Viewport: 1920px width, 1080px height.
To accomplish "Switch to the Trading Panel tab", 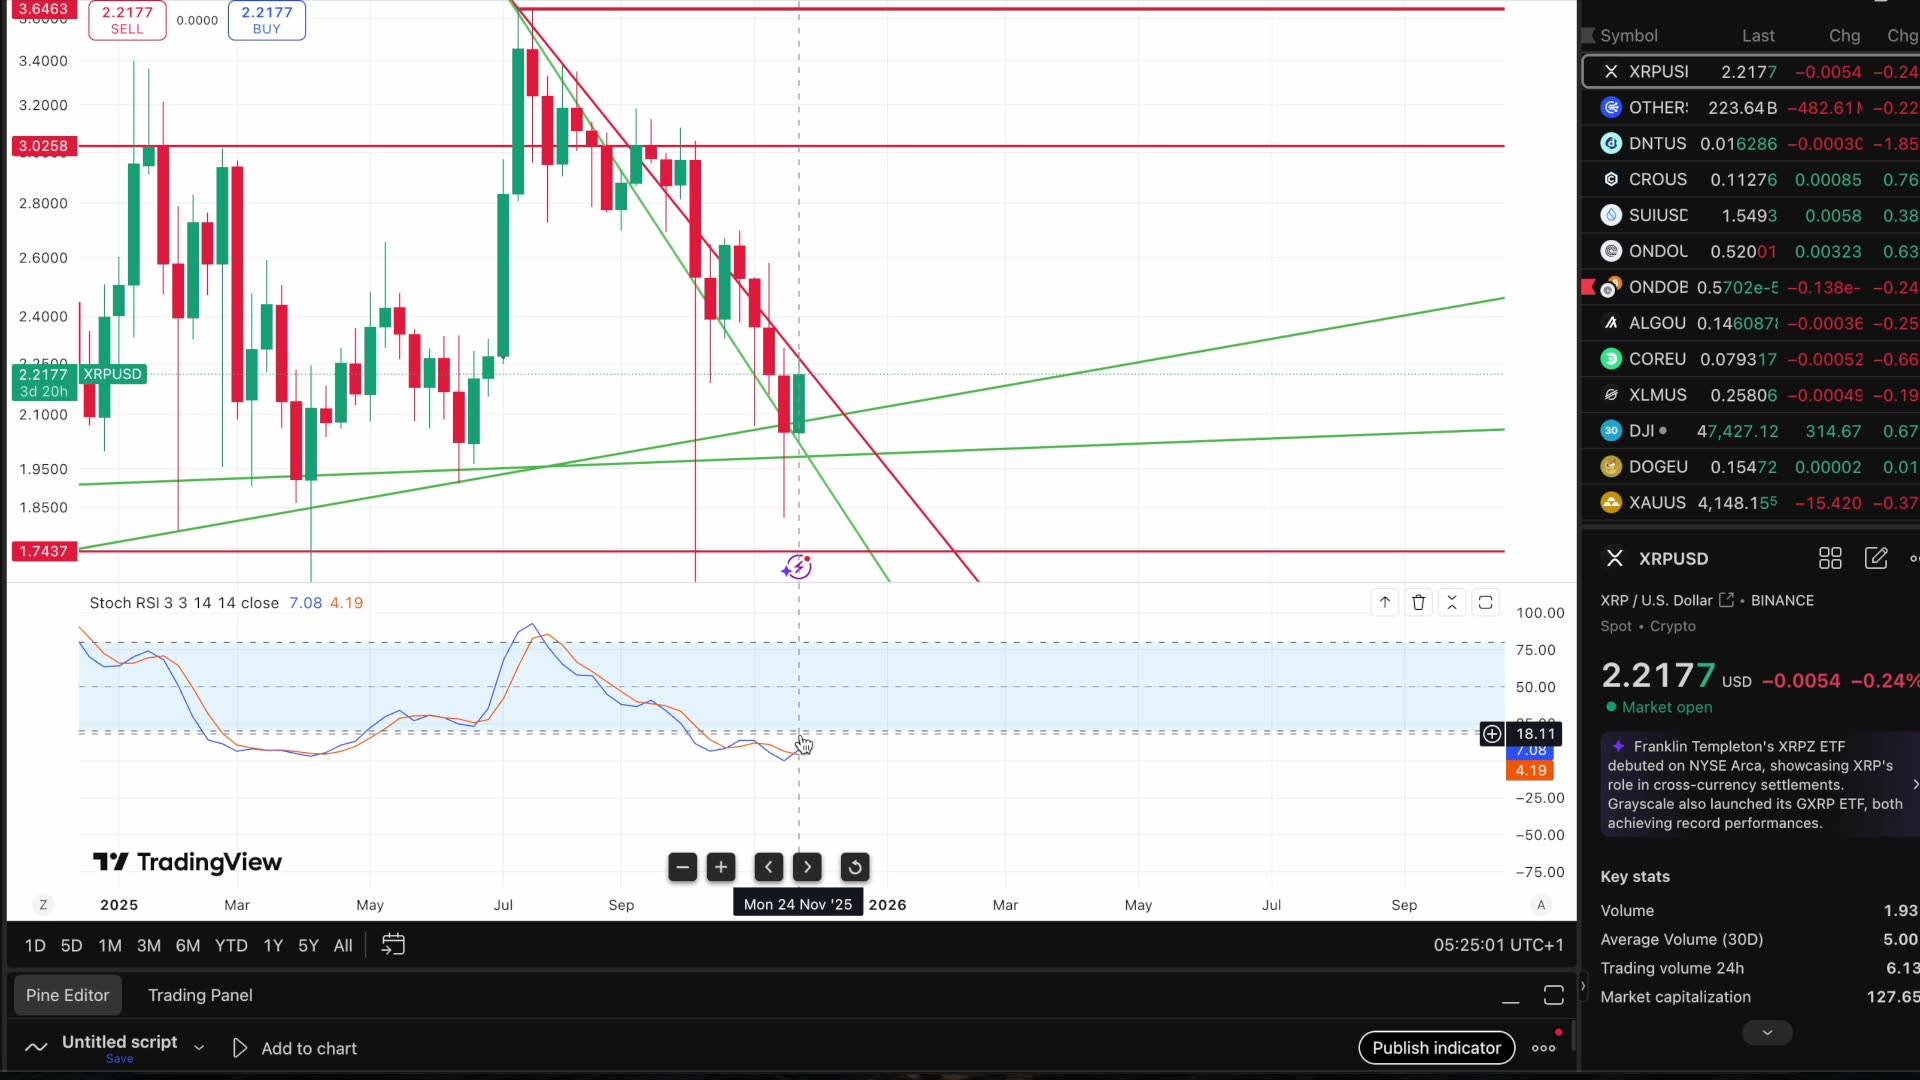I will 200,995.
